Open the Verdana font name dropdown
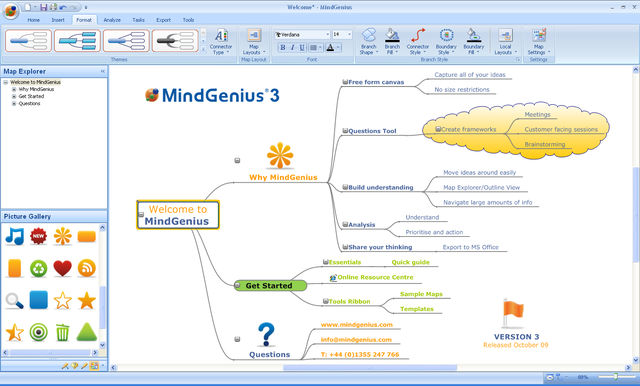The width and height of the screenshot is (640, 386). tap(302, 35)
